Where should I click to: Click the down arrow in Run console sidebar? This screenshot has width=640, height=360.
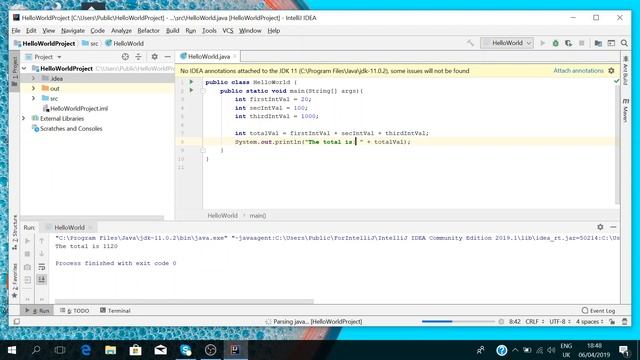[42, 254]
